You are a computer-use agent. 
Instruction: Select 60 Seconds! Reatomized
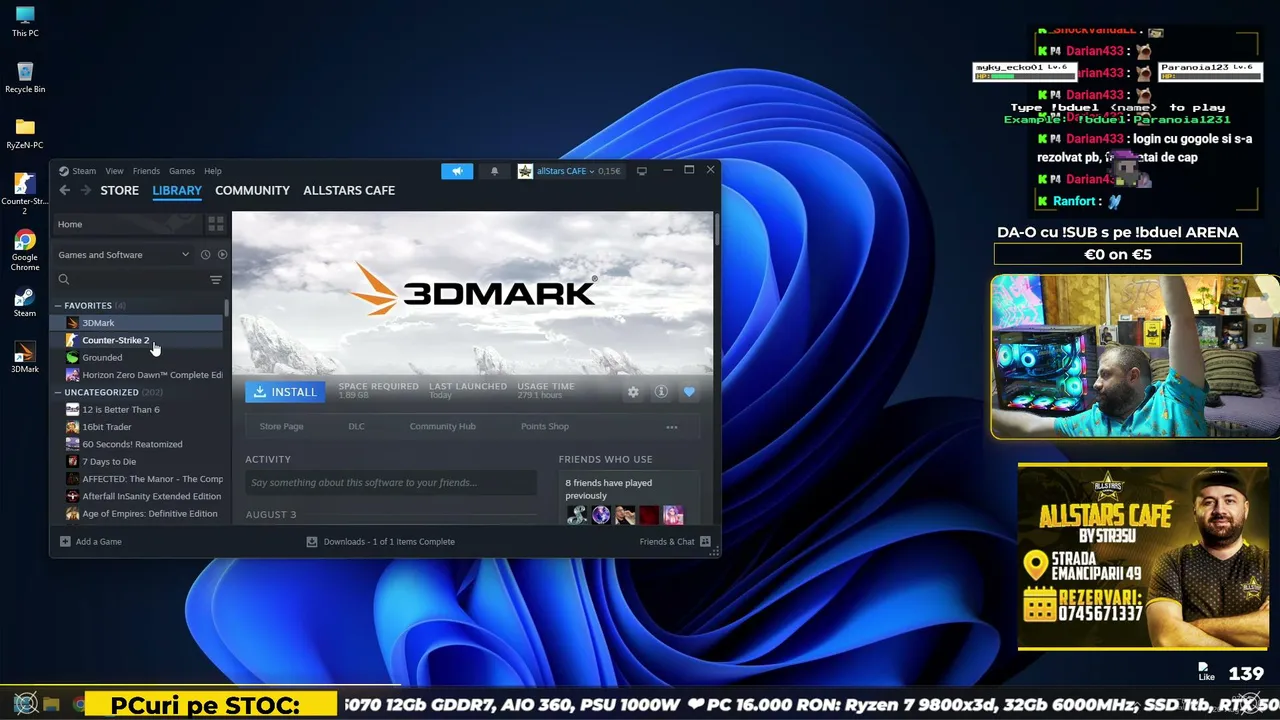click(137, 444)
